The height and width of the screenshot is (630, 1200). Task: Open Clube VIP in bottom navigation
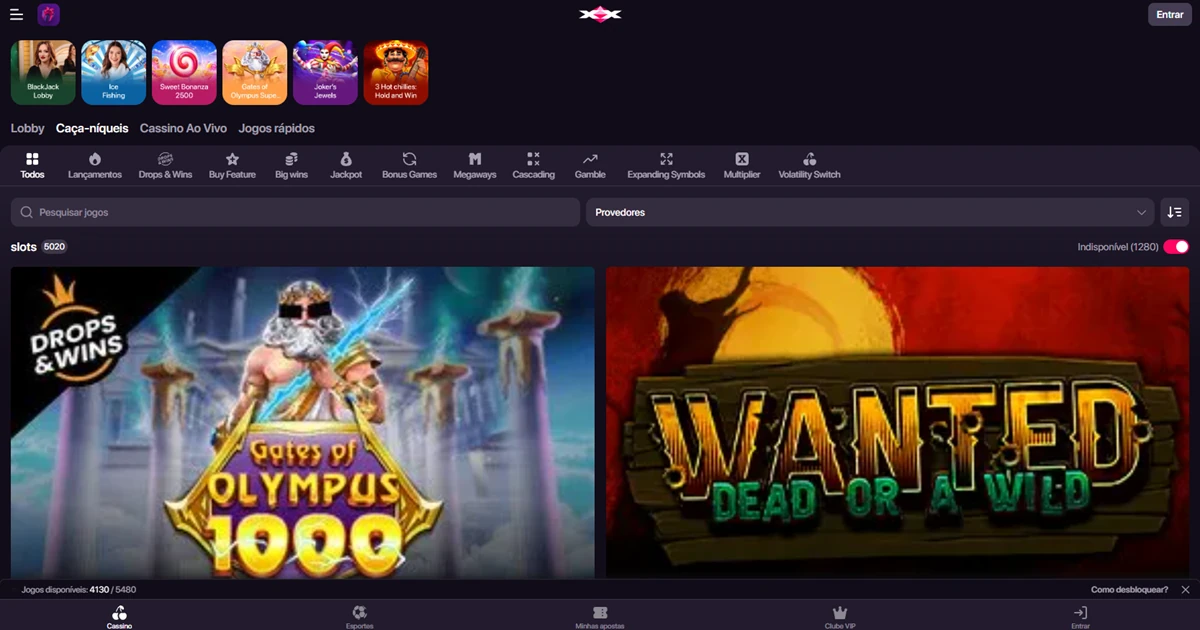click(x=840, y=616)
